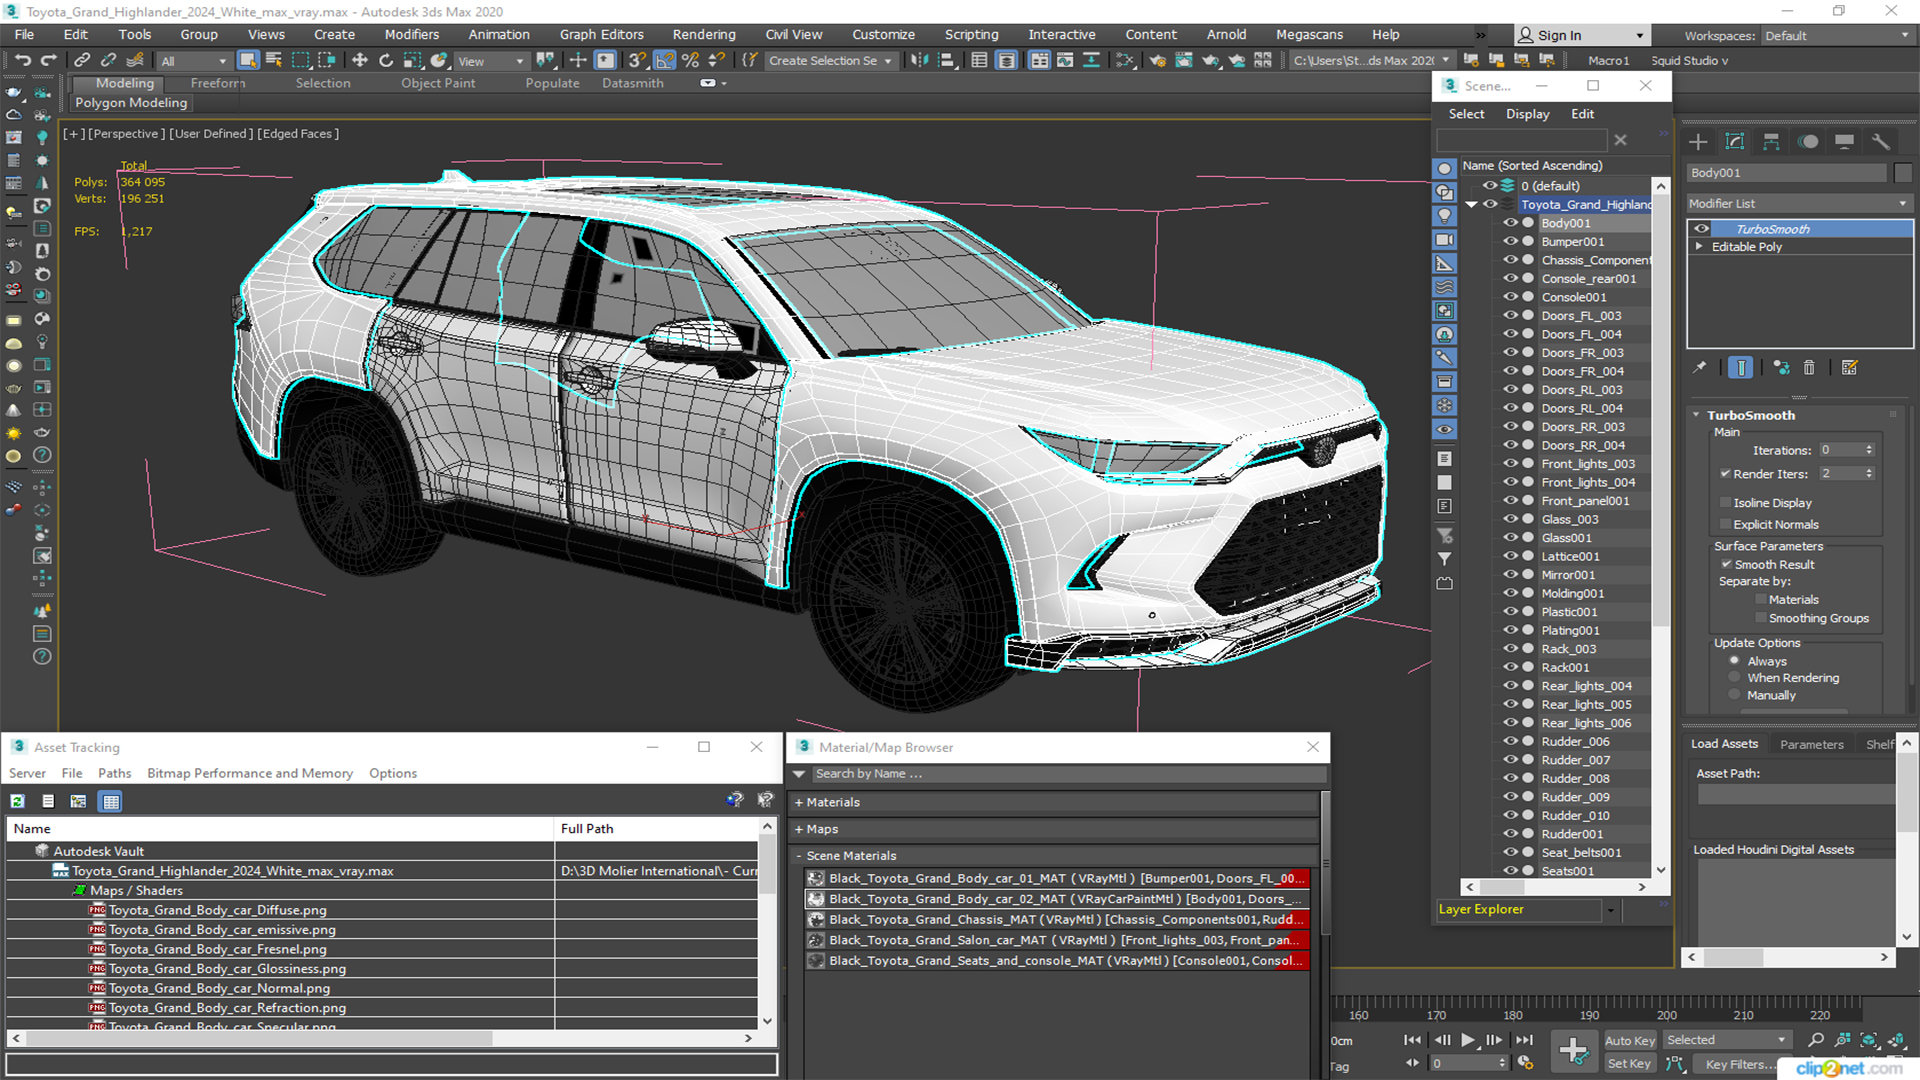
Task: Click Zoom Extents Selected icon
Action: tap(1868, 1040)
